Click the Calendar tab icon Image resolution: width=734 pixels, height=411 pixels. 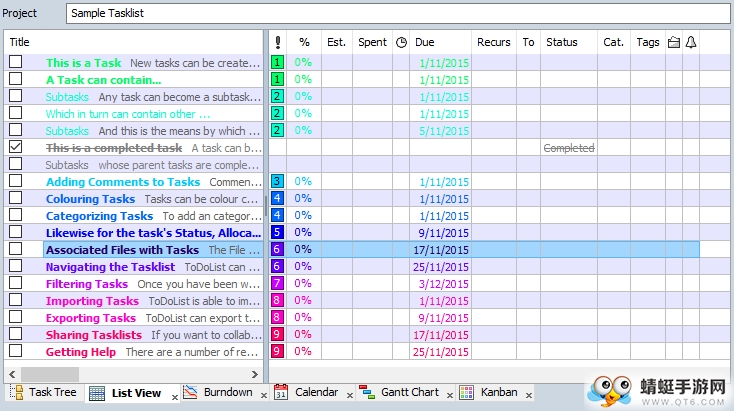(281, 392)
